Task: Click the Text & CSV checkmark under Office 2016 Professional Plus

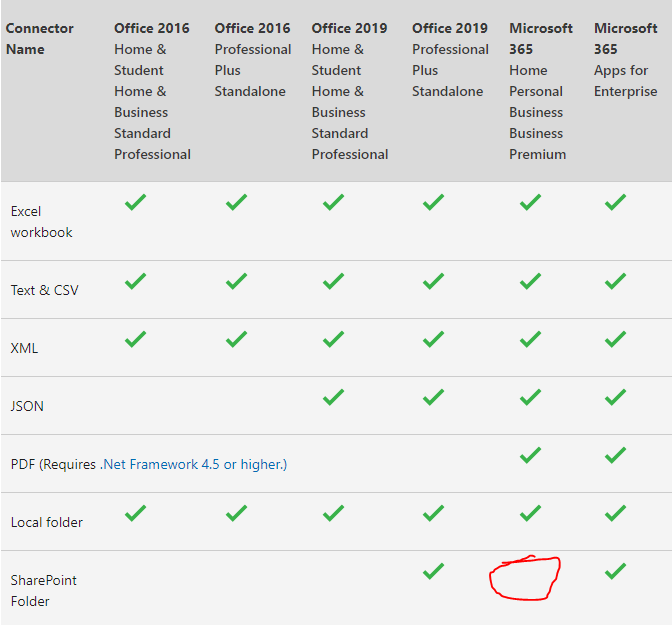Action: click(237, 281)
